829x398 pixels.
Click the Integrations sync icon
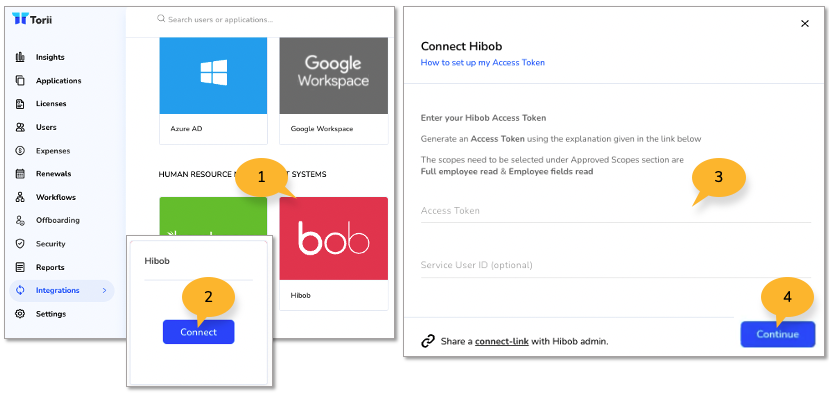(x=20, y=290)
